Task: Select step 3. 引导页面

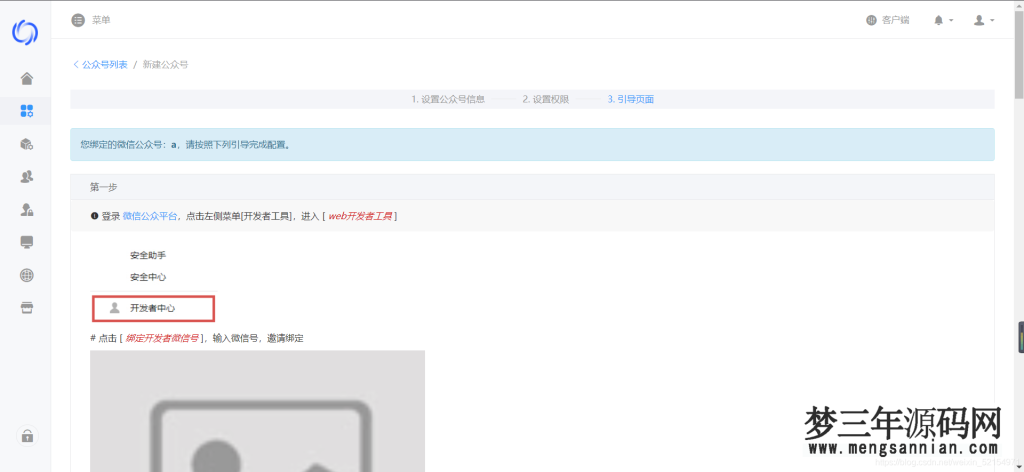Action: [631, 99]
